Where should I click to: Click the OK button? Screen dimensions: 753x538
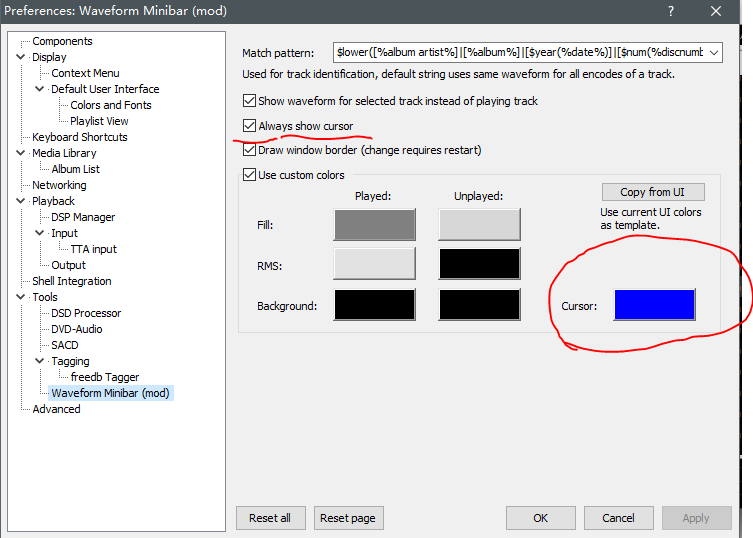point(540,518)
